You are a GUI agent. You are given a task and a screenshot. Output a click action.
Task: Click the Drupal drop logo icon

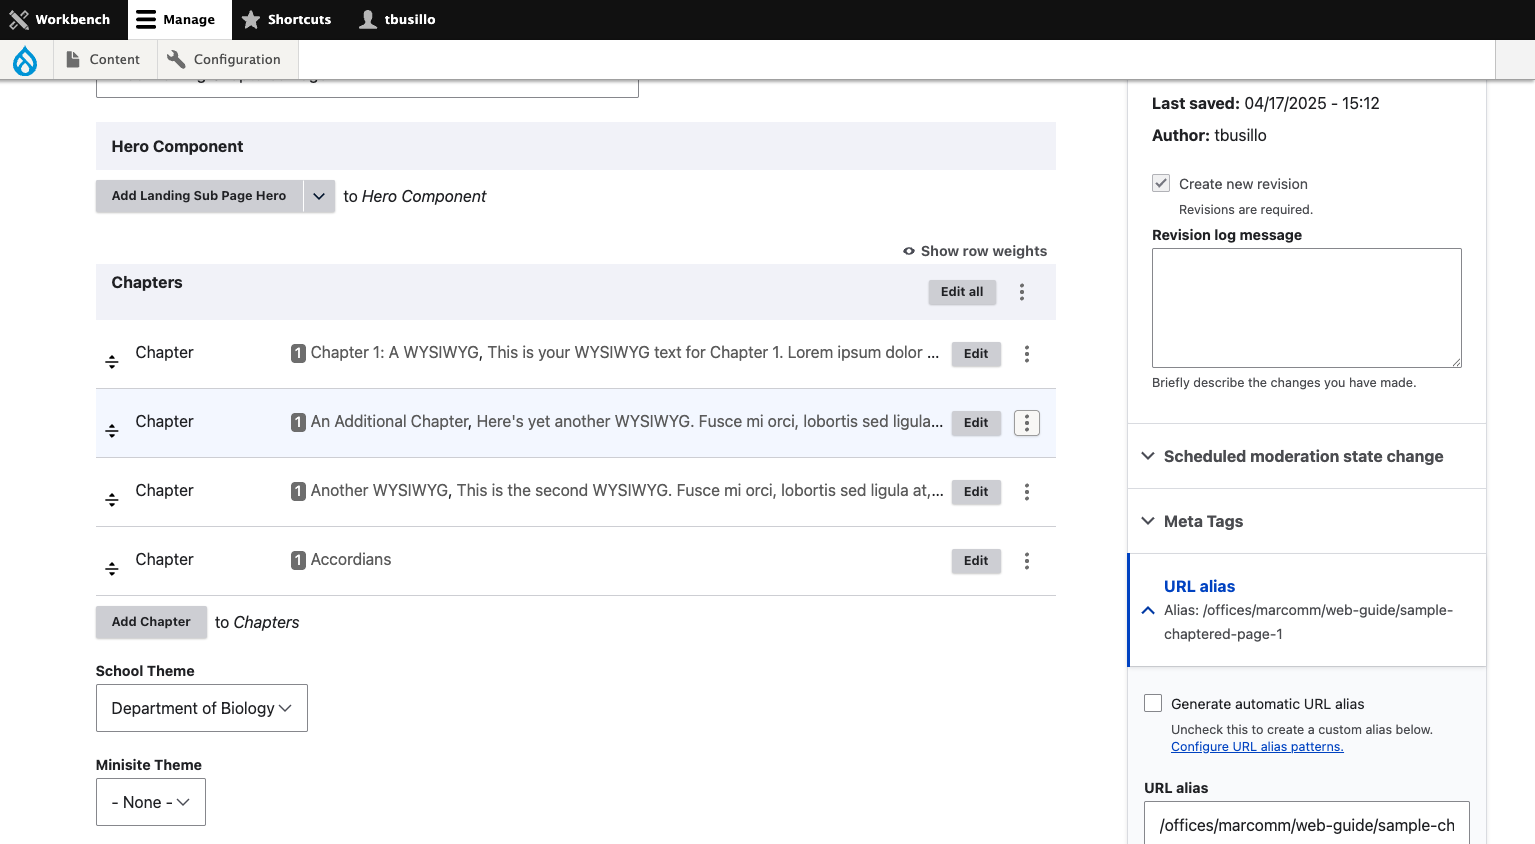point(25,60)
